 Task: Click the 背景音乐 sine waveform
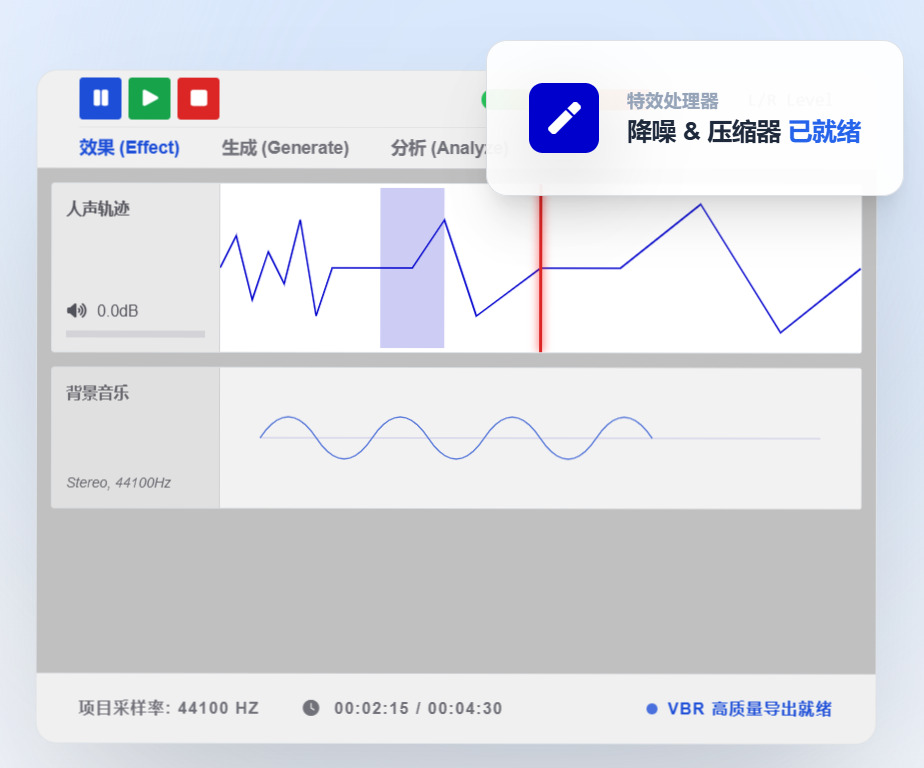(x=456, y=438)
